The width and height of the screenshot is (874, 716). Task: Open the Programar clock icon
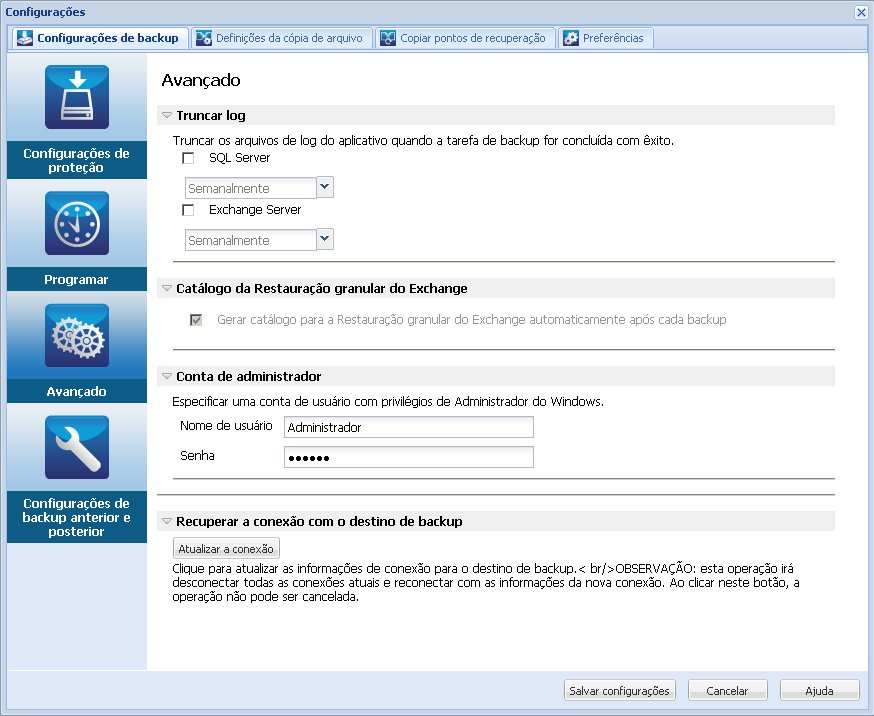[x=77, y=223]
